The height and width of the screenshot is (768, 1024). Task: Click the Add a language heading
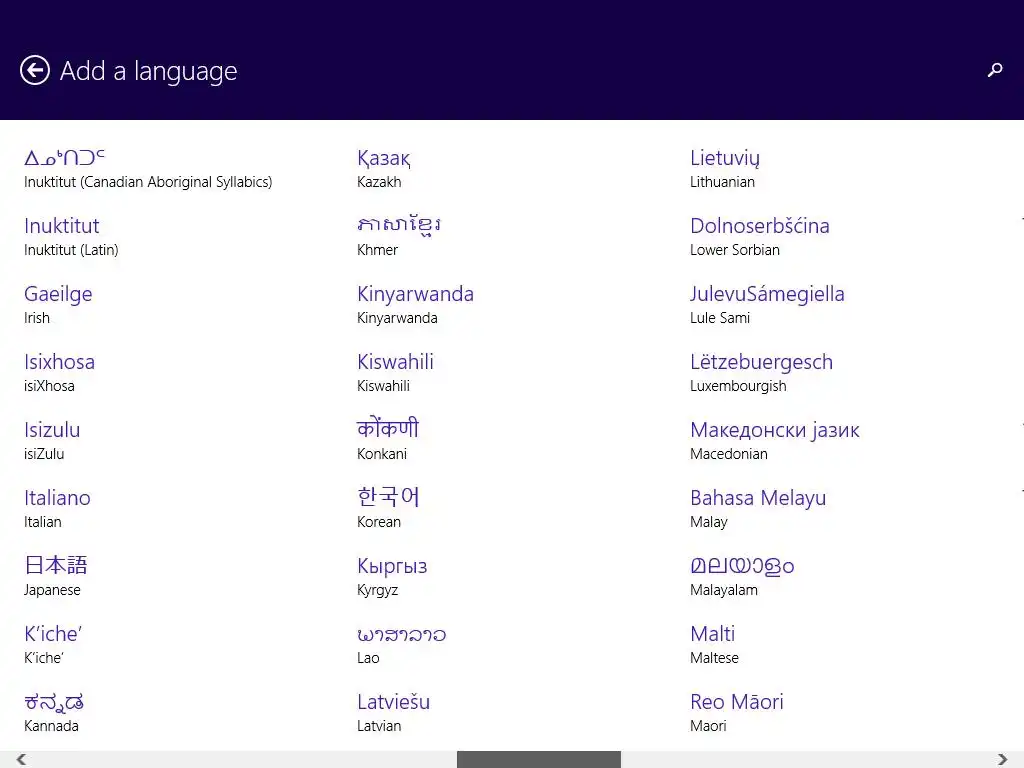click(149, 71)
